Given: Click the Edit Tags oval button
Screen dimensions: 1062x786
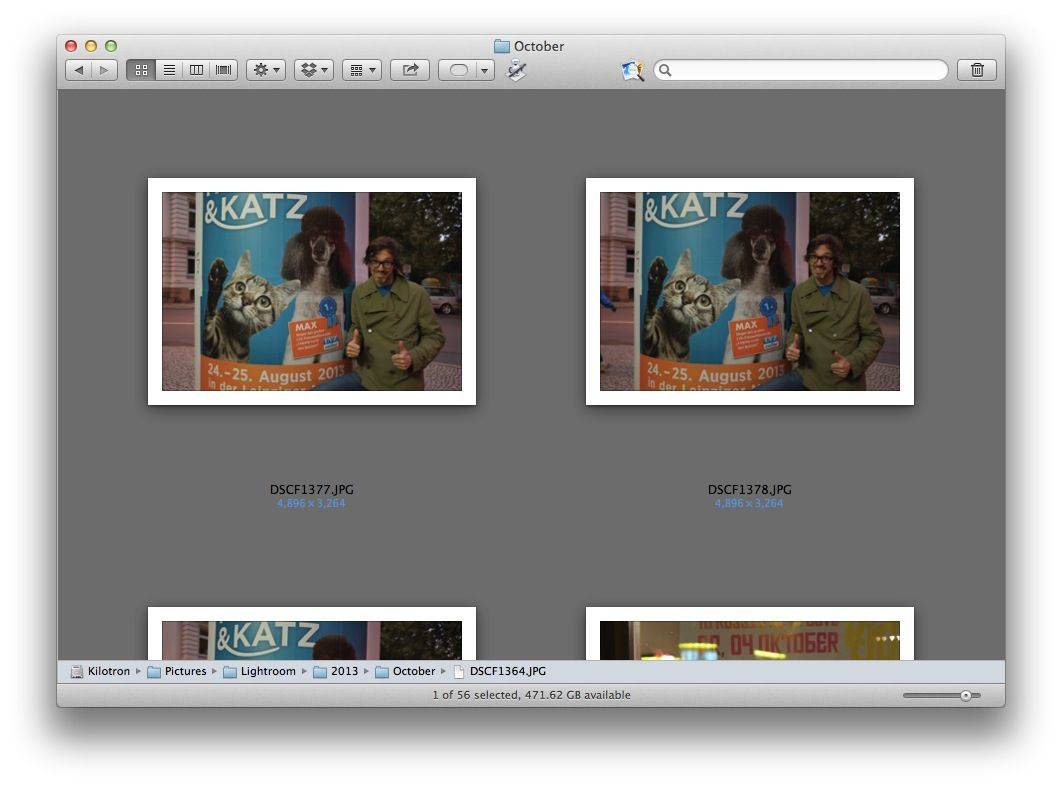Looking at the screenshot, I should click(x=458, y=70).
